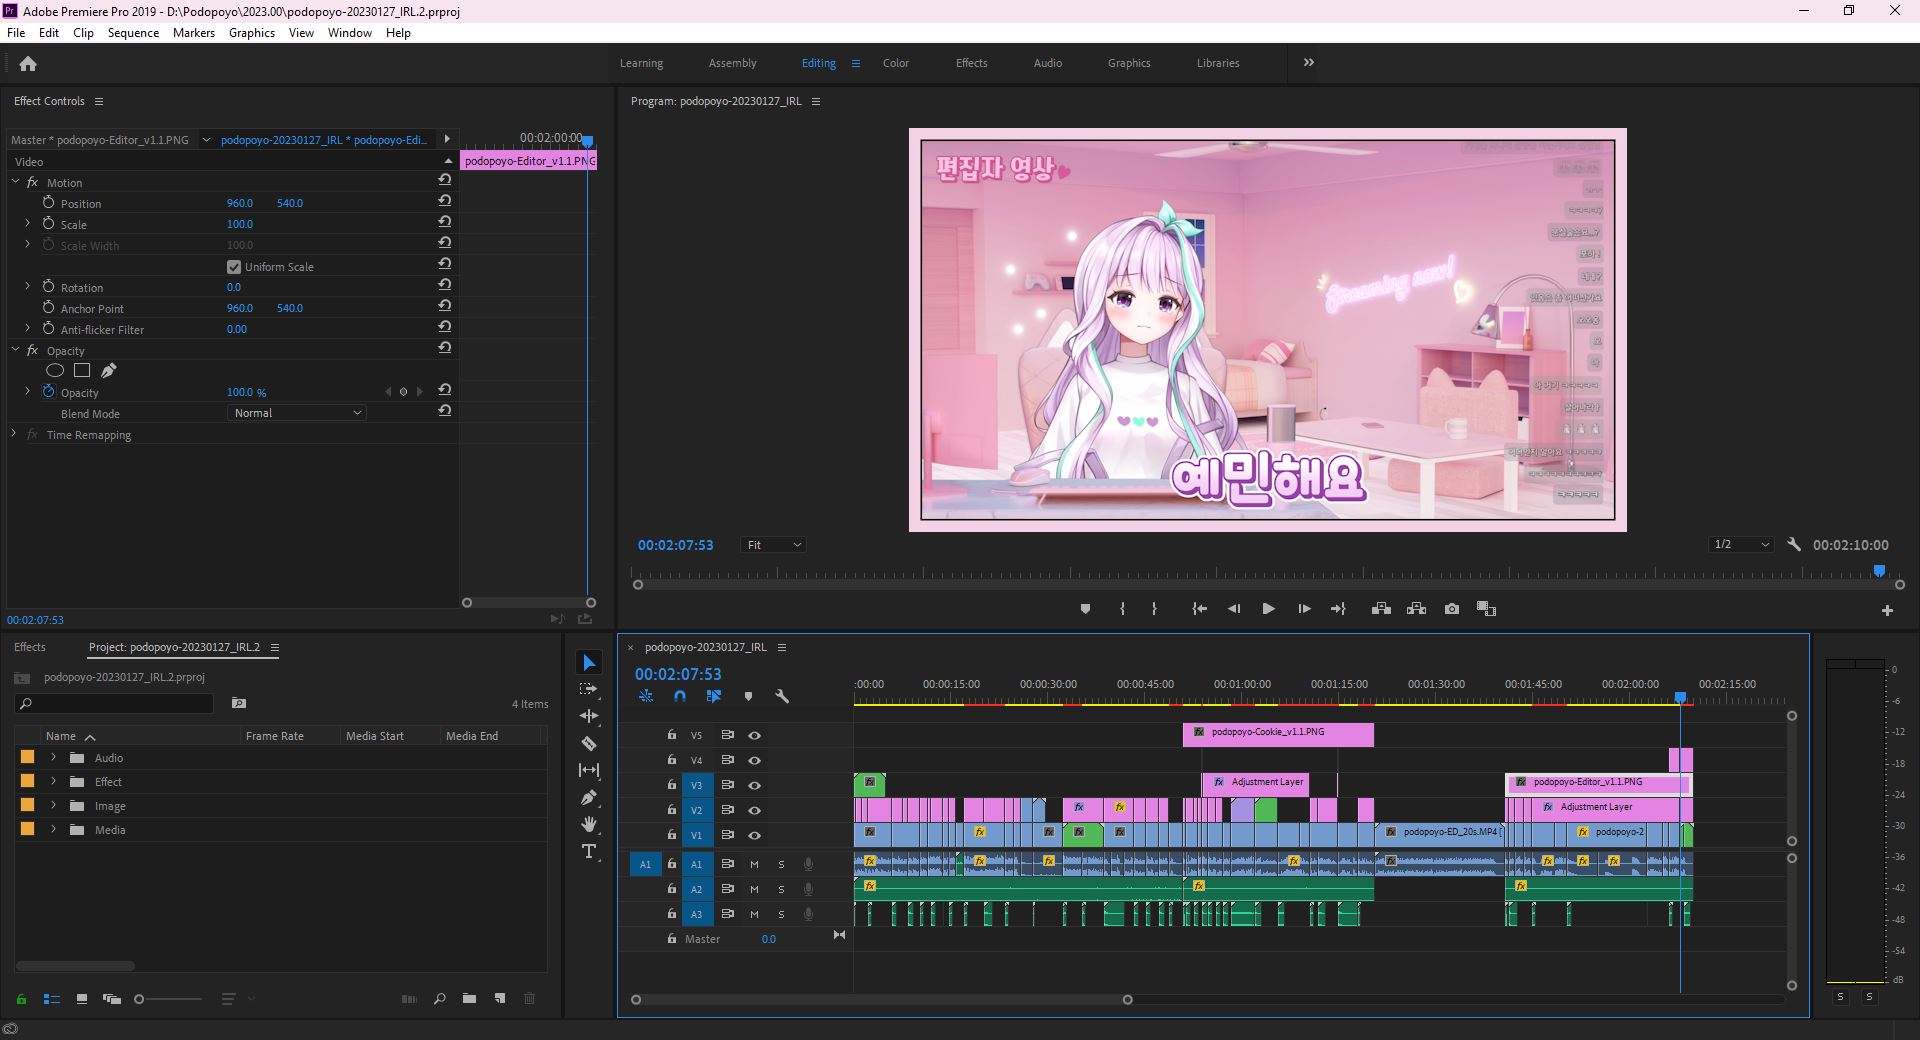The width and height of the screenshot is (1920, 1040).
Task: Switch Project panel to icon view
Action: pos(82,998)
